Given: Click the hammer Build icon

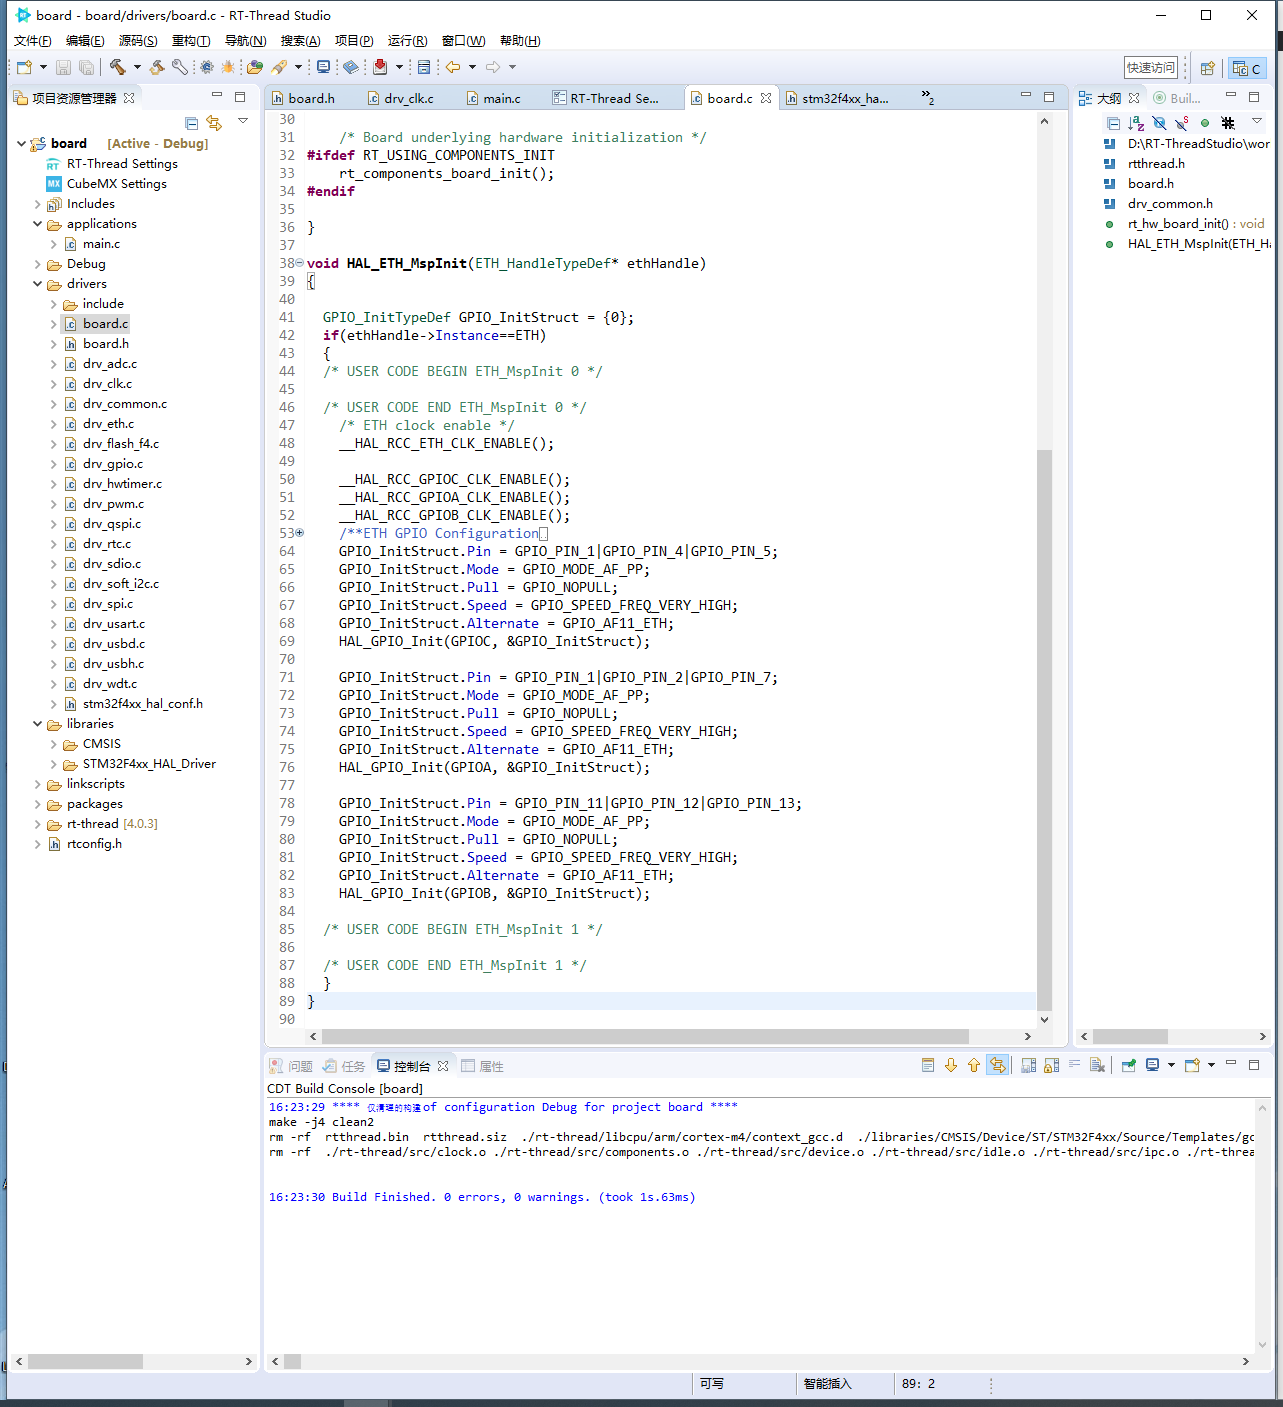Looking at the screenshot, I should [118, 67].
